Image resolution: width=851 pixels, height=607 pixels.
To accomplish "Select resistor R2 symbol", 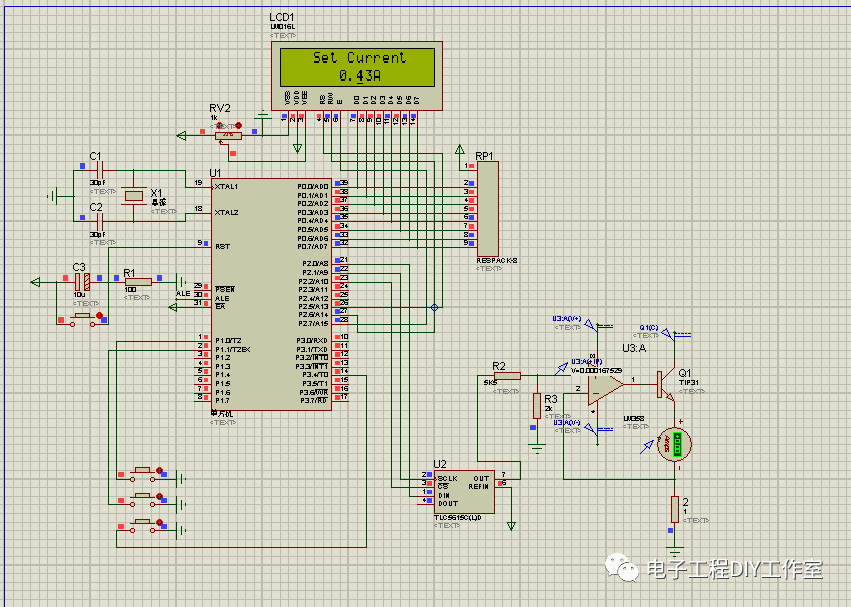I will point(507,376).
